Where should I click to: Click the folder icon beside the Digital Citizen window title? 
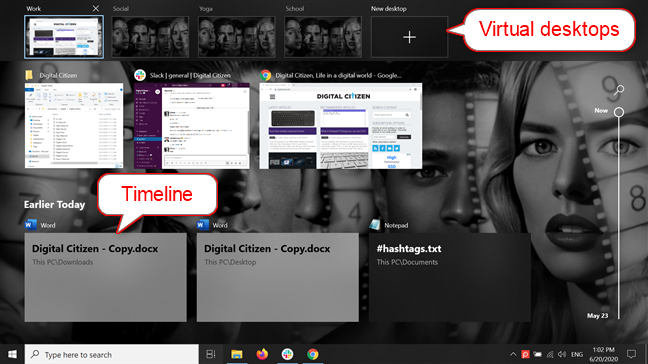[29, 75]
